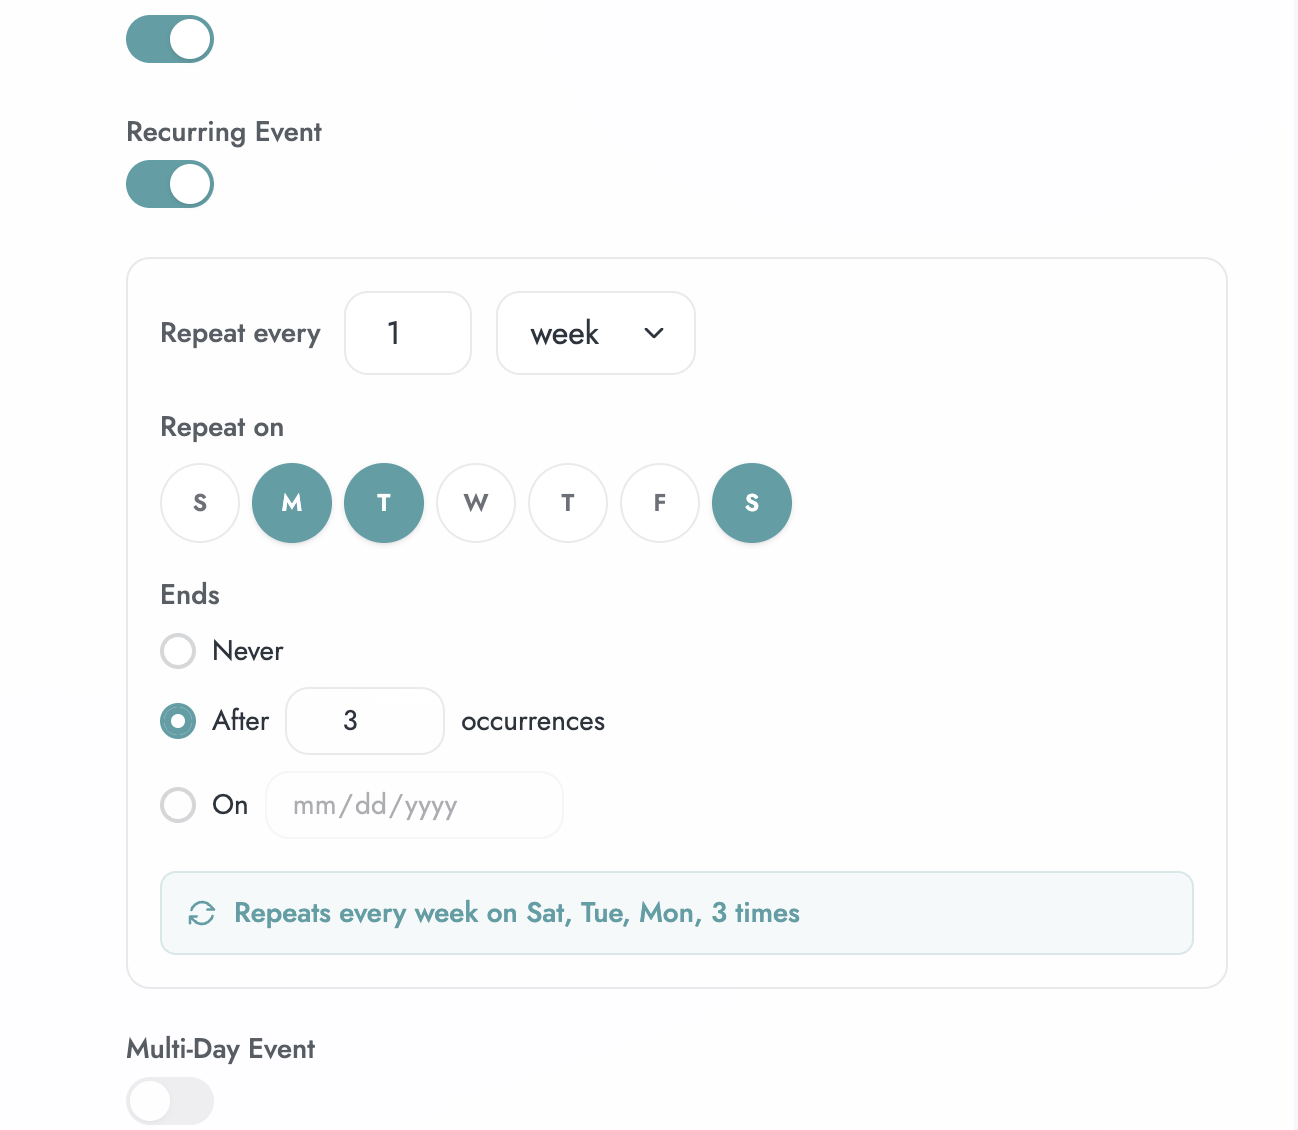Choose the Never ends radio option
The height and width of the screenshot is (1130, 1298).
pyautogui.click(x=178, y=651)
